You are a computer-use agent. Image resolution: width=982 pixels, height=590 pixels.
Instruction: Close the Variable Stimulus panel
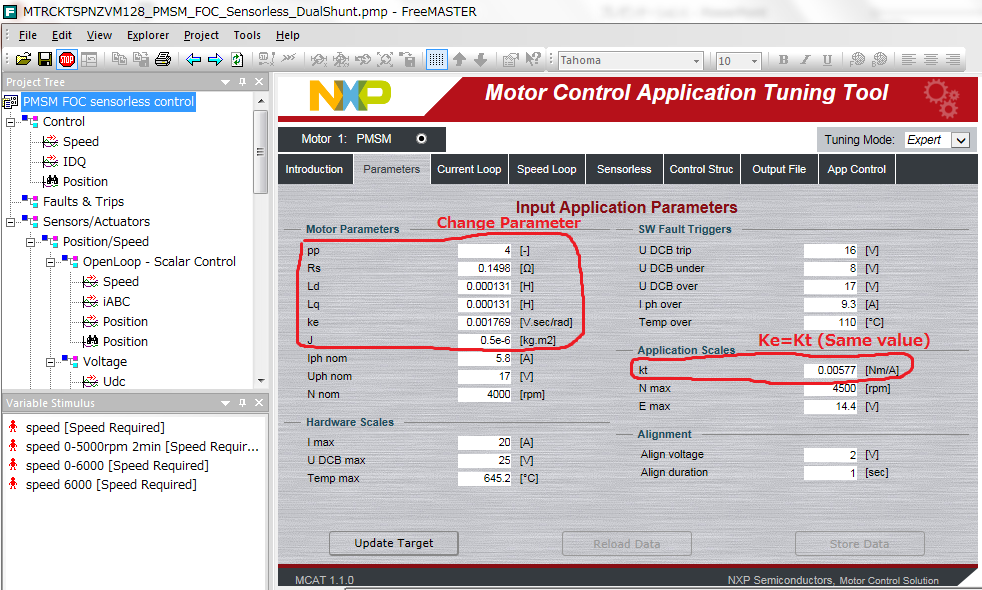click(x=259, y=403)
